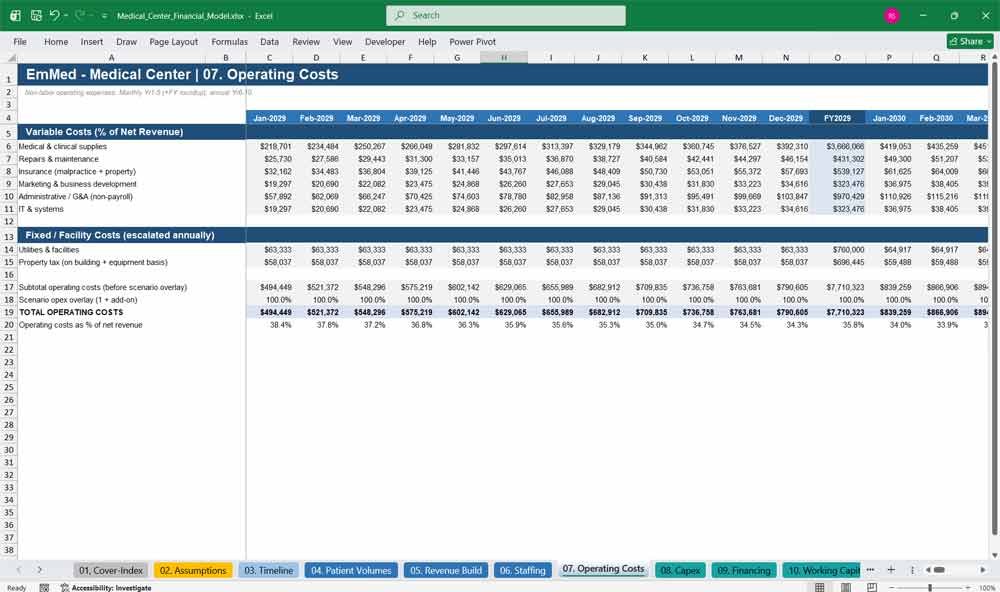Click horizontal scrollbar left arrow
Image resolution: width=1000 pixels, height=592 pixels.
928,570
